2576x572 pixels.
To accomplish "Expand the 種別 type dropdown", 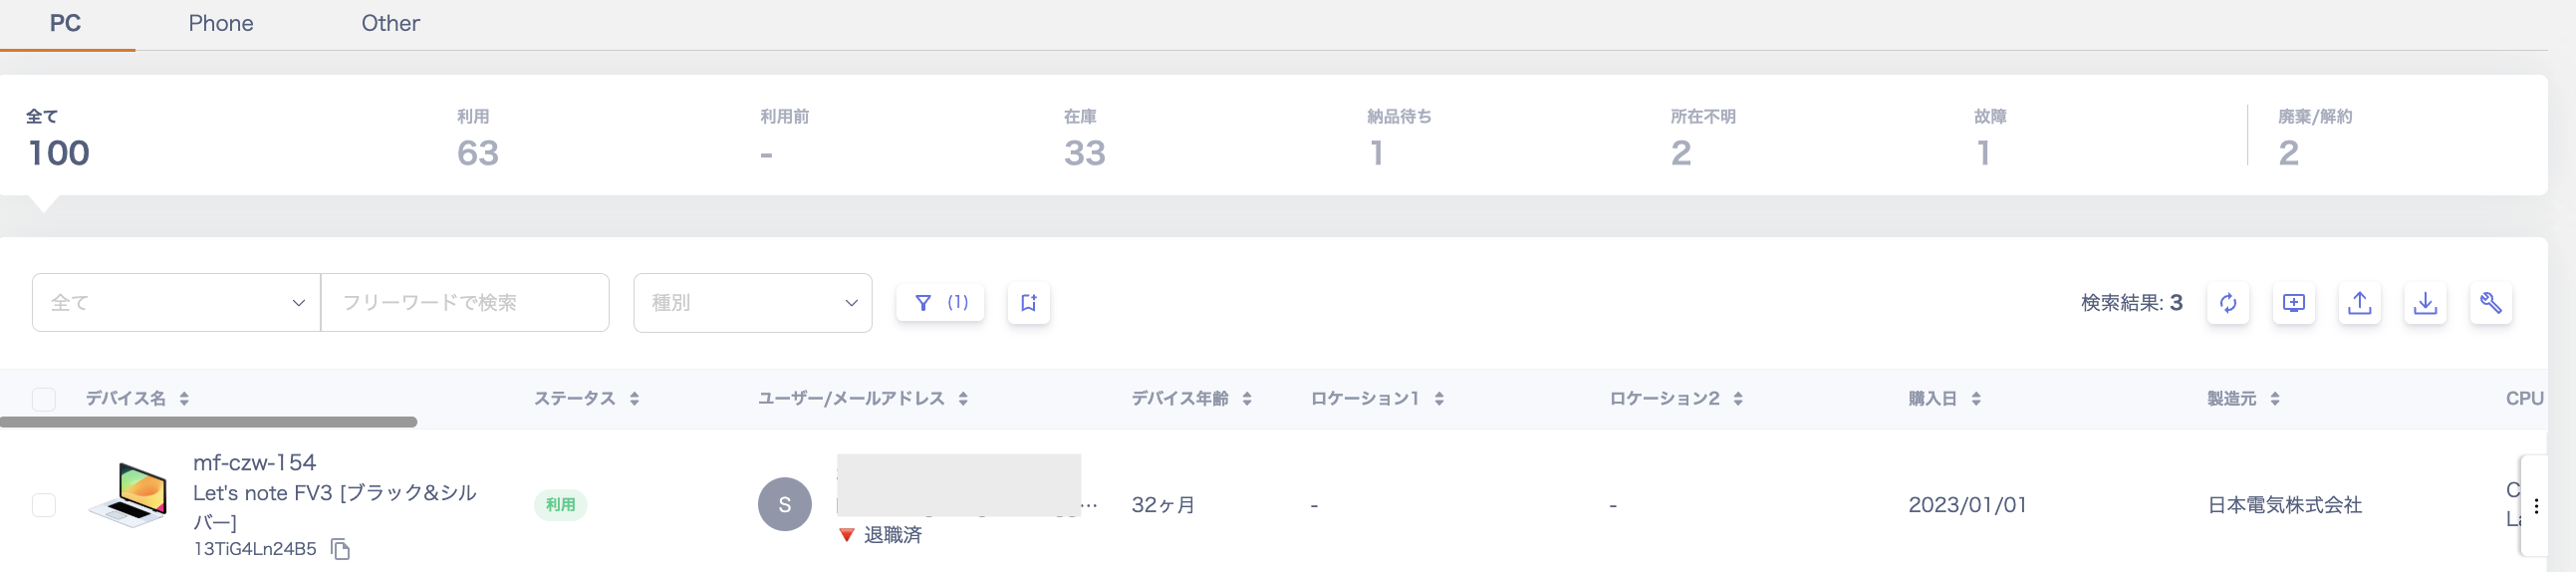I will click(x=752, y=302).
